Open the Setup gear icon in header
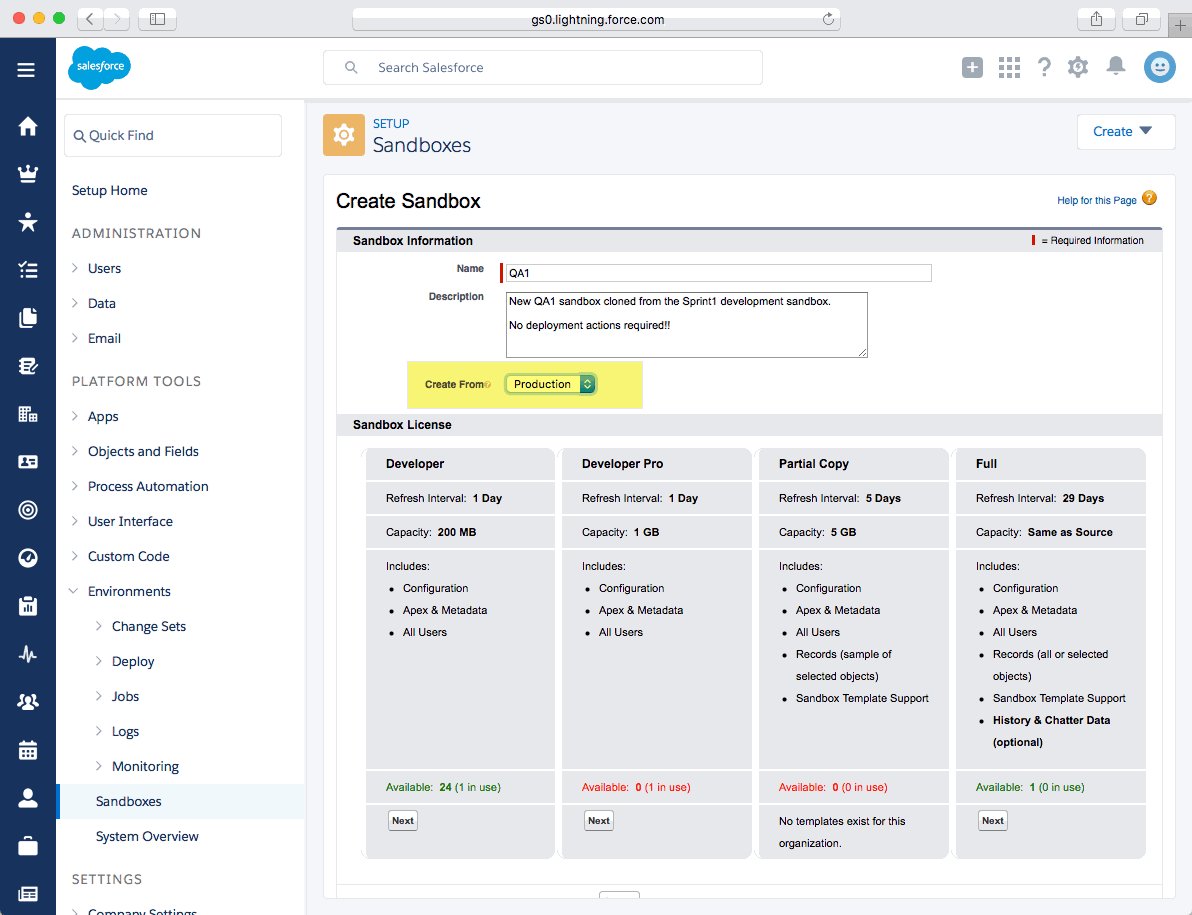1192x915 pixels. tap(1077, 68)
